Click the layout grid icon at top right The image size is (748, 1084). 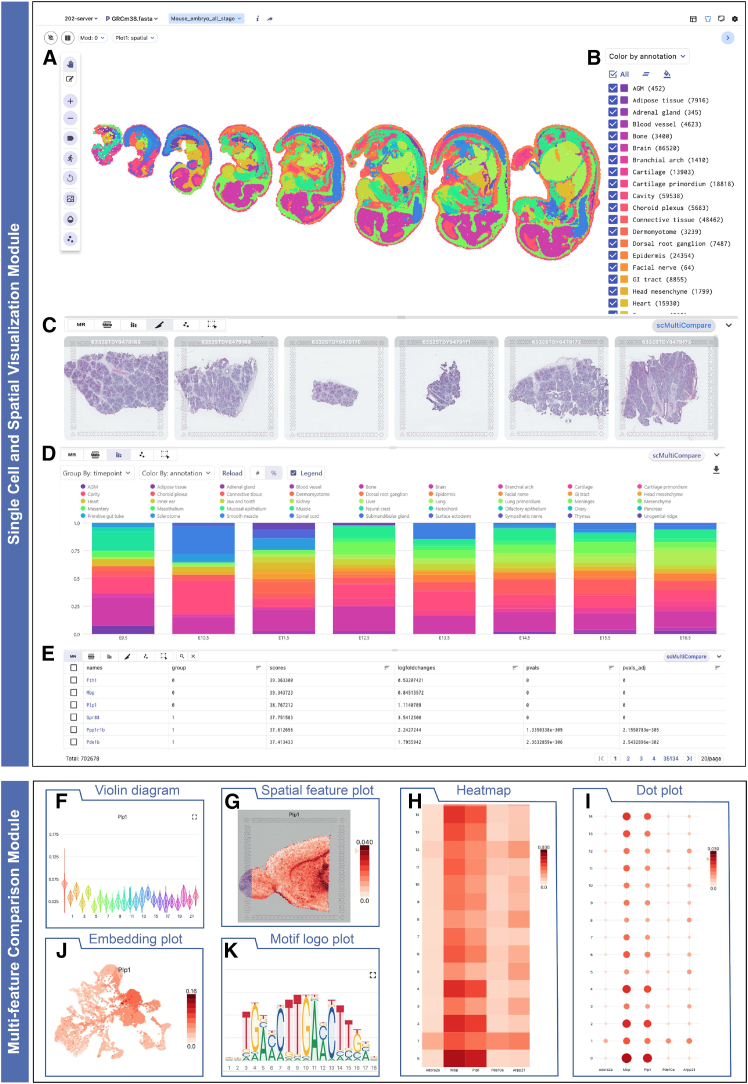[x=693, y=19]
